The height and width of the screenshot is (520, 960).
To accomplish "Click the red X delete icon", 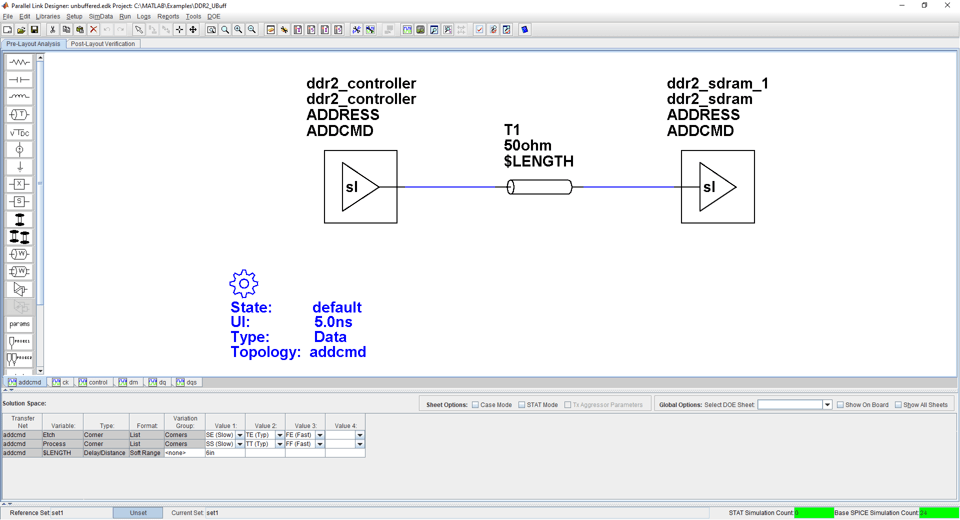I will click(x=94, y=29).
